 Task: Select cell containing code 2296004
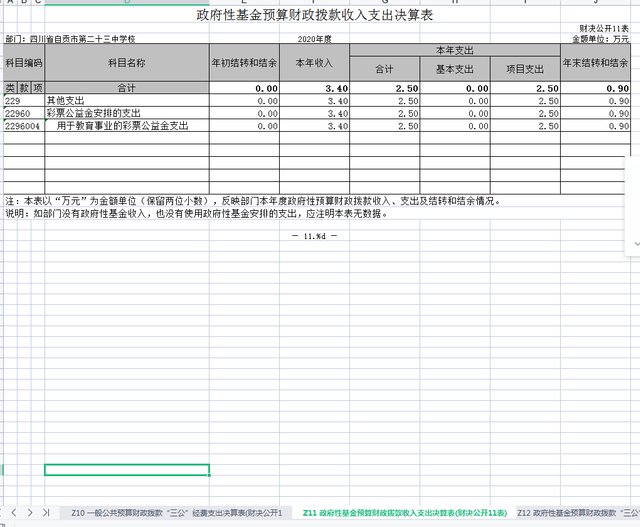pos(23,126)
